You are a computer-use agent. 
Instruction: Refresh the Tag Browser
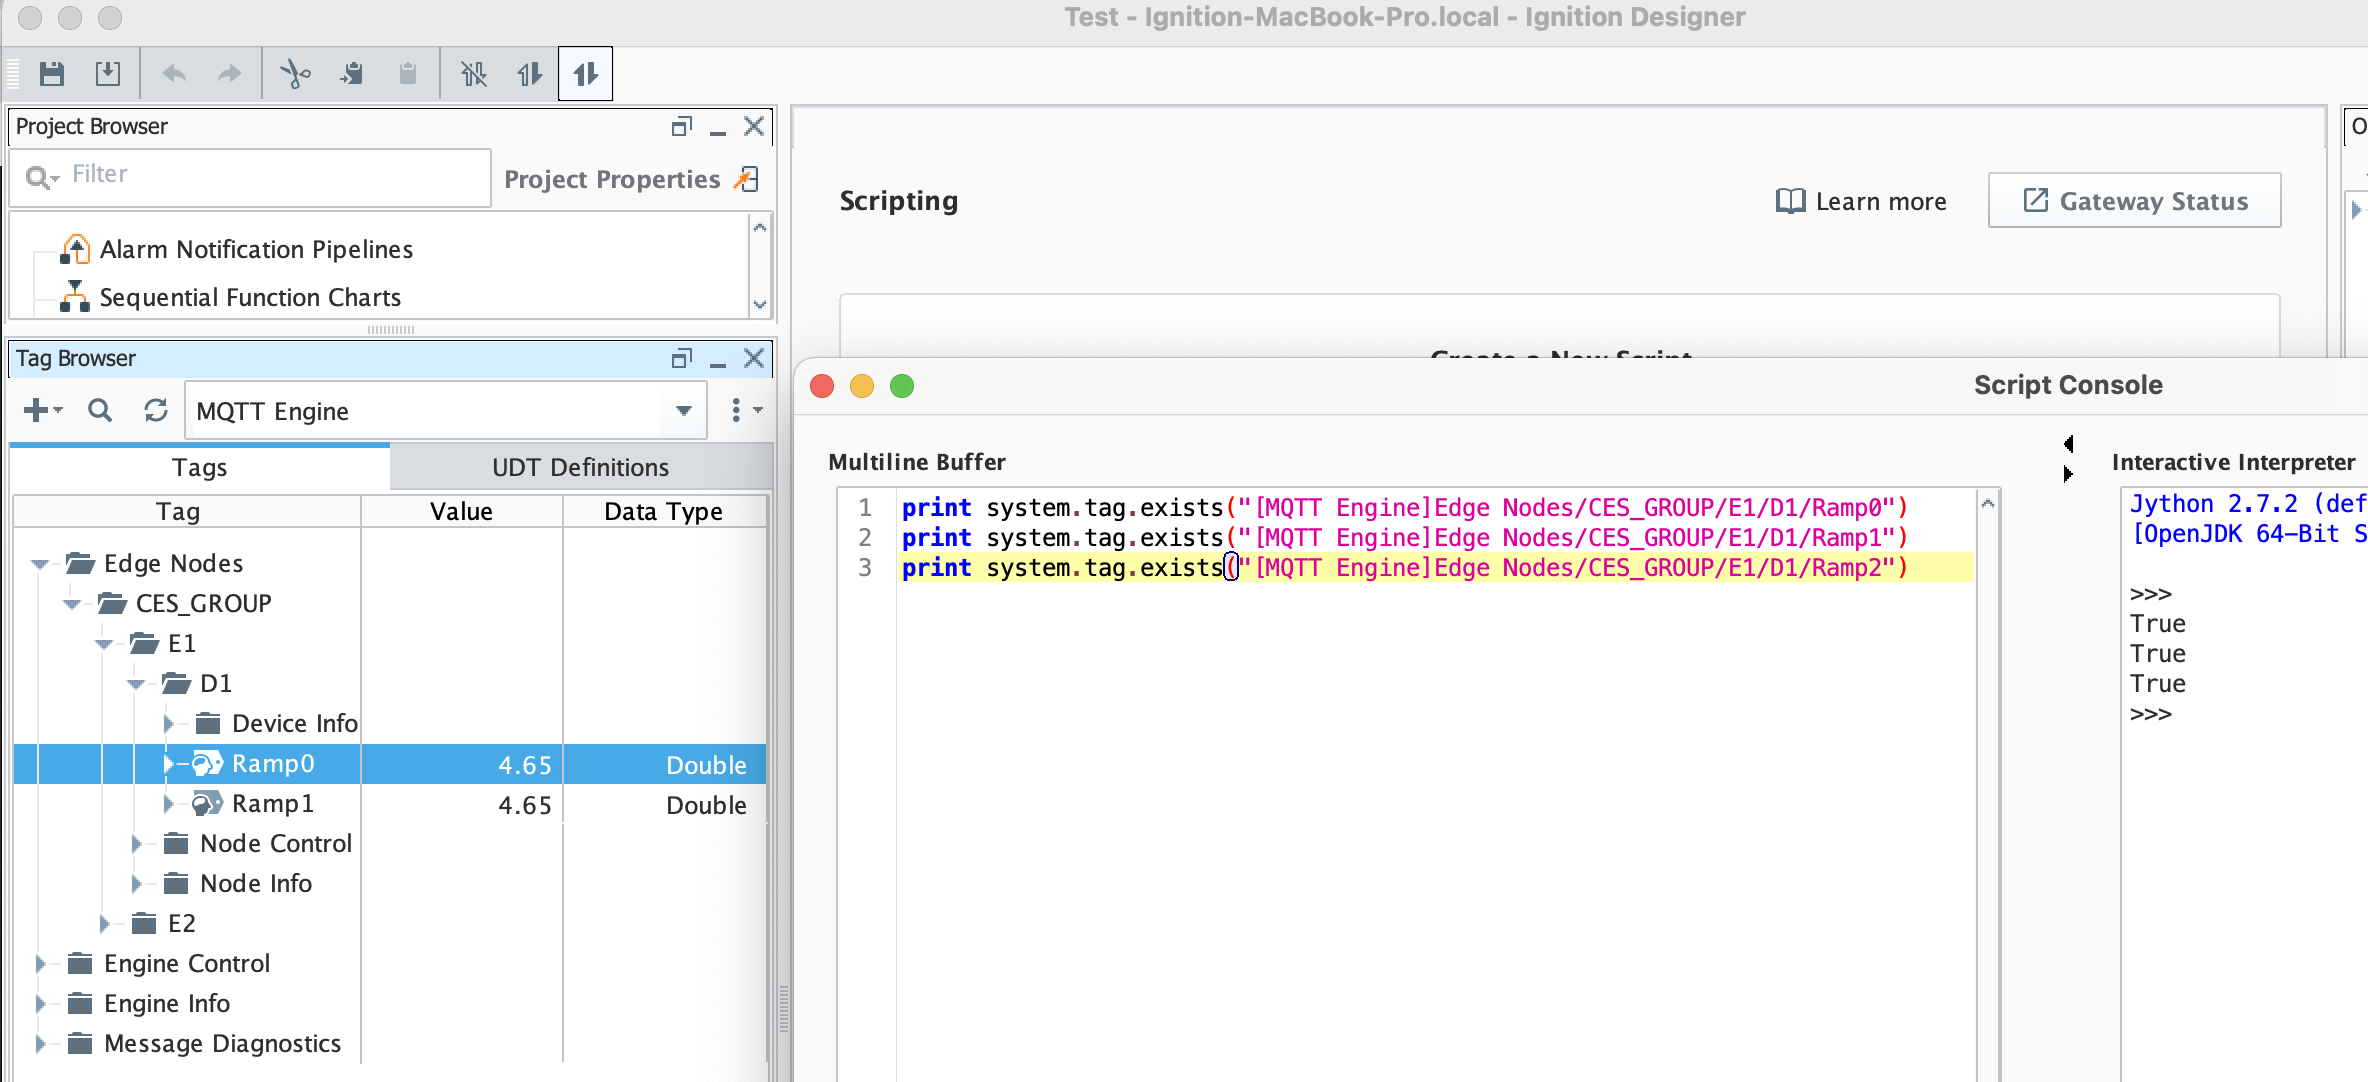[x=156, y=410]
